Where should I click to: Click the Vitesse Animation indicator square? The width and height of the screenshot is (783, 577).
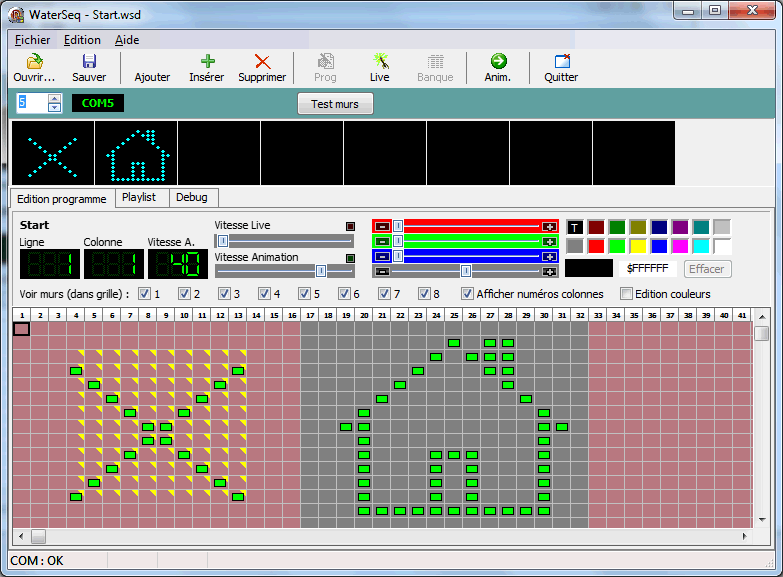click(x=351, y=258)
